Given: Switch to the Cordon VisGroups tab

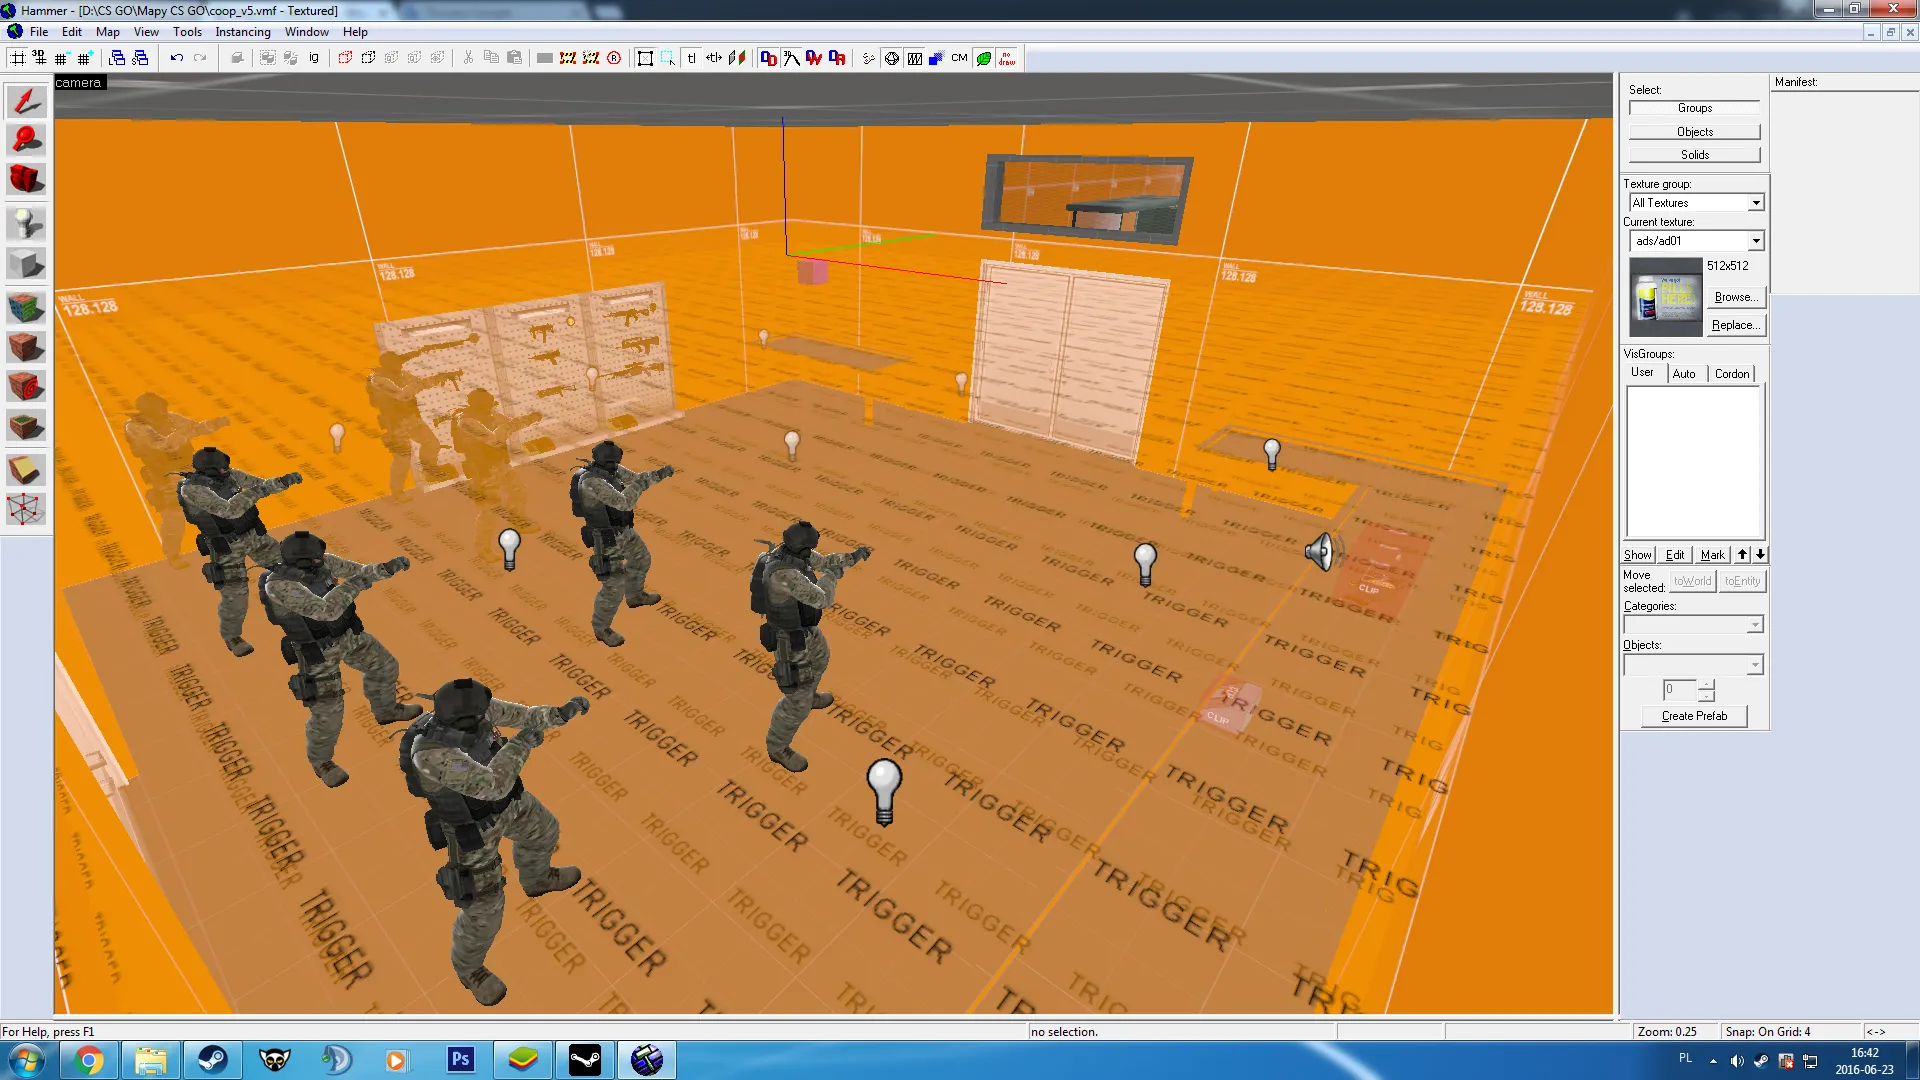Looking at the screenshot, I should pos(1732,374).
